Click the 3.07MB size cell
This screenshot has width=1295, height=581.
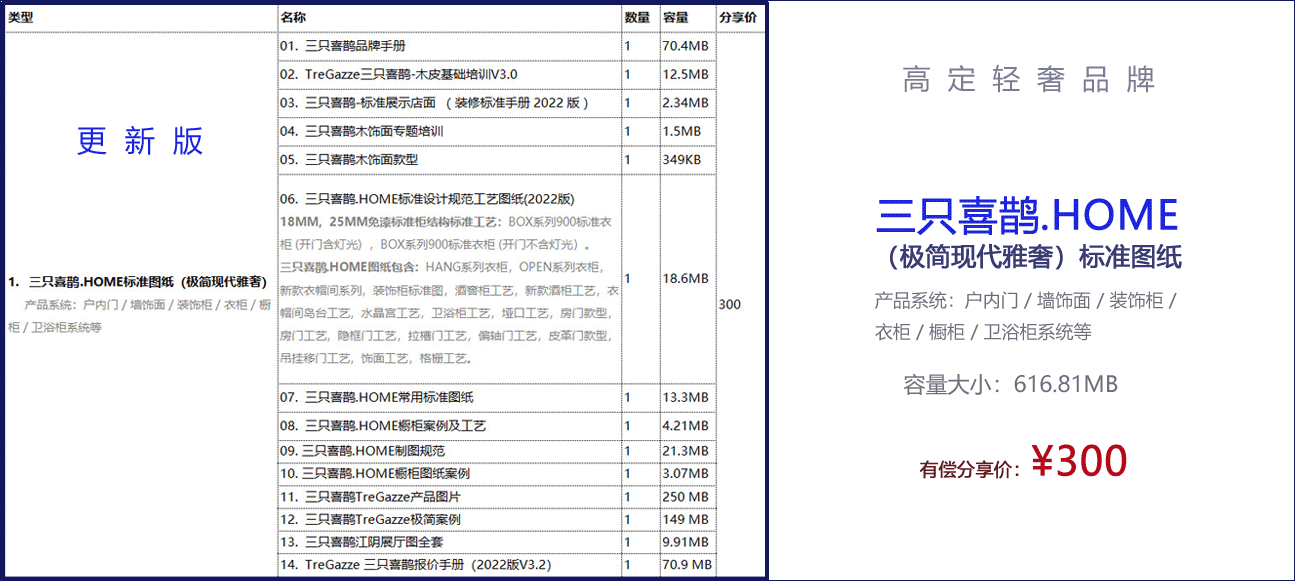685,474
